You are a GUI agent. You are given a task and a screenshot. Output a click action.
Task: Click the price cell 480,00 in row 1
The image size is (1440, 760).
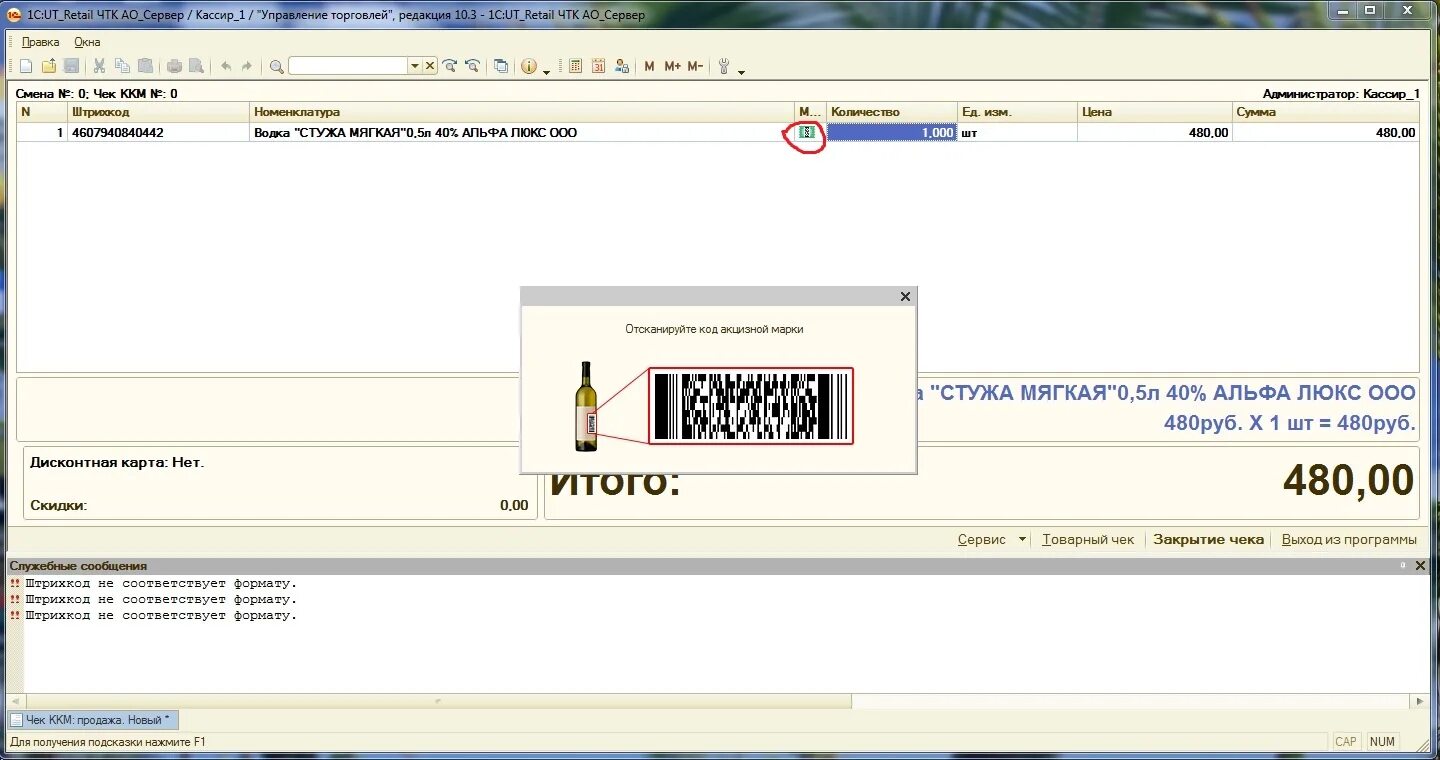coord(1155,132)
